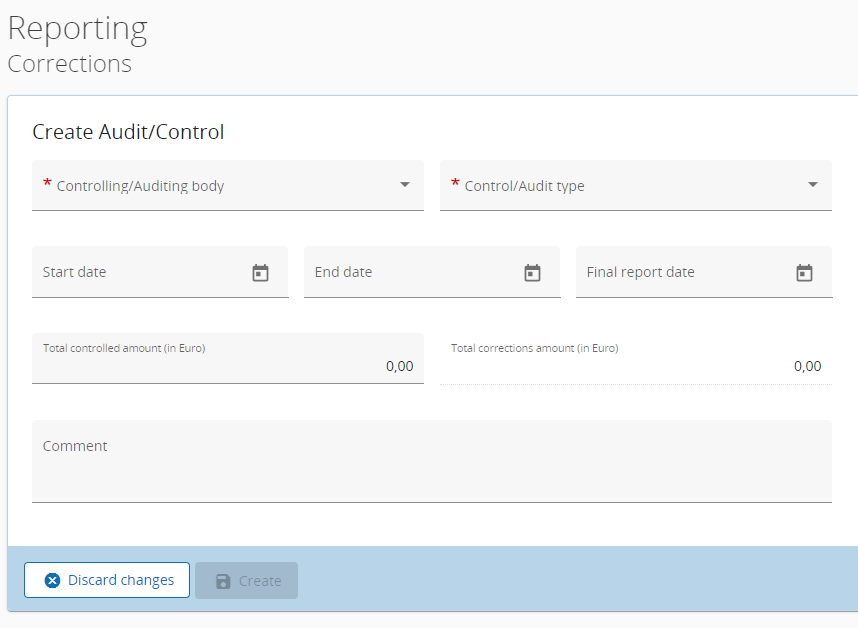
Task: Focus the Start date text field
Action: [140, 272]
